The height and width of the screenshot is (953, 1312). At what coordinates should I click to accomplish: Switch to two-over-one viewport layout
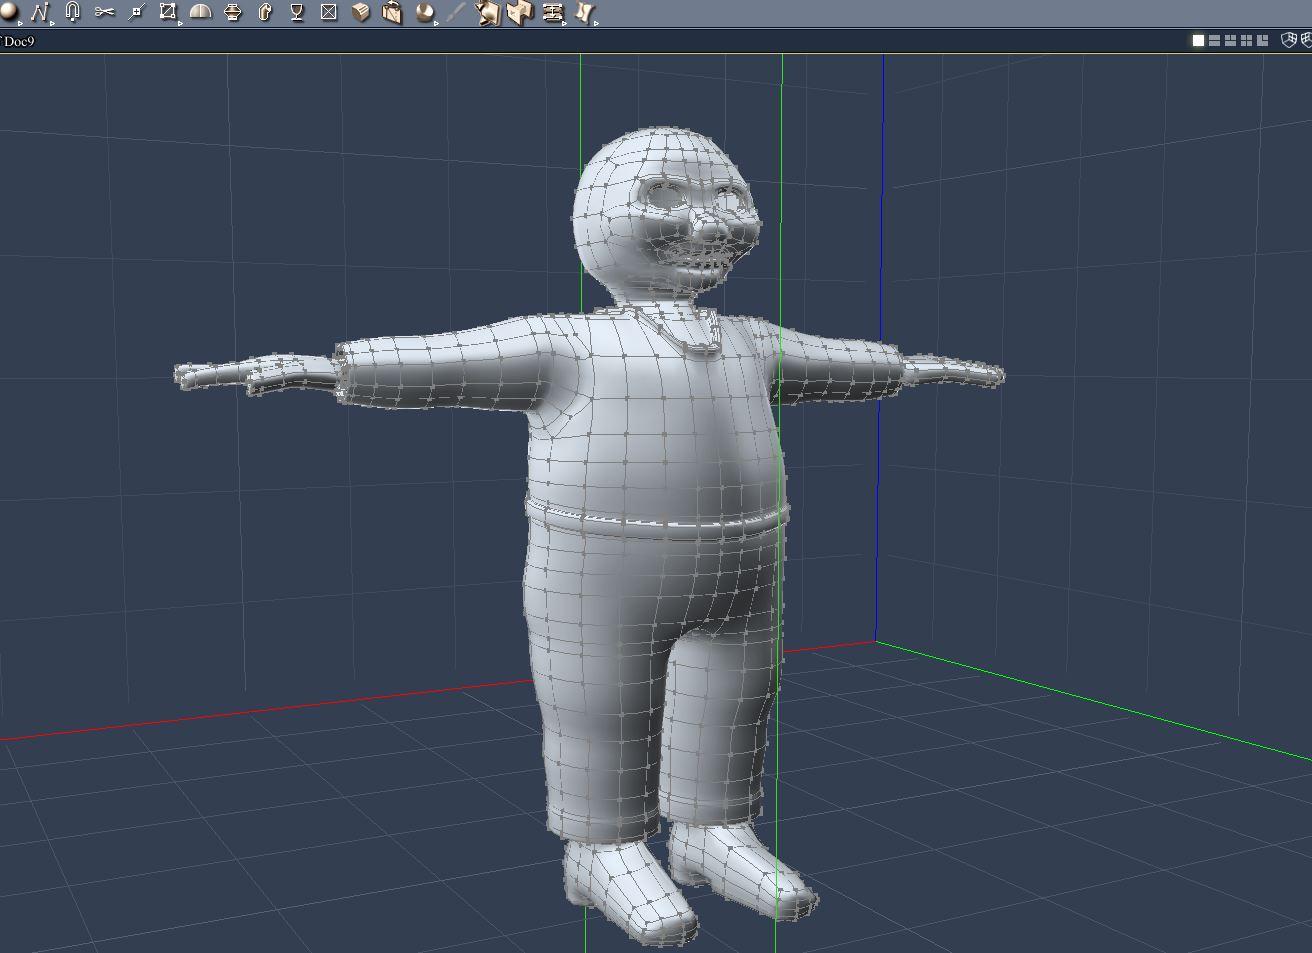pos(1230,41)
